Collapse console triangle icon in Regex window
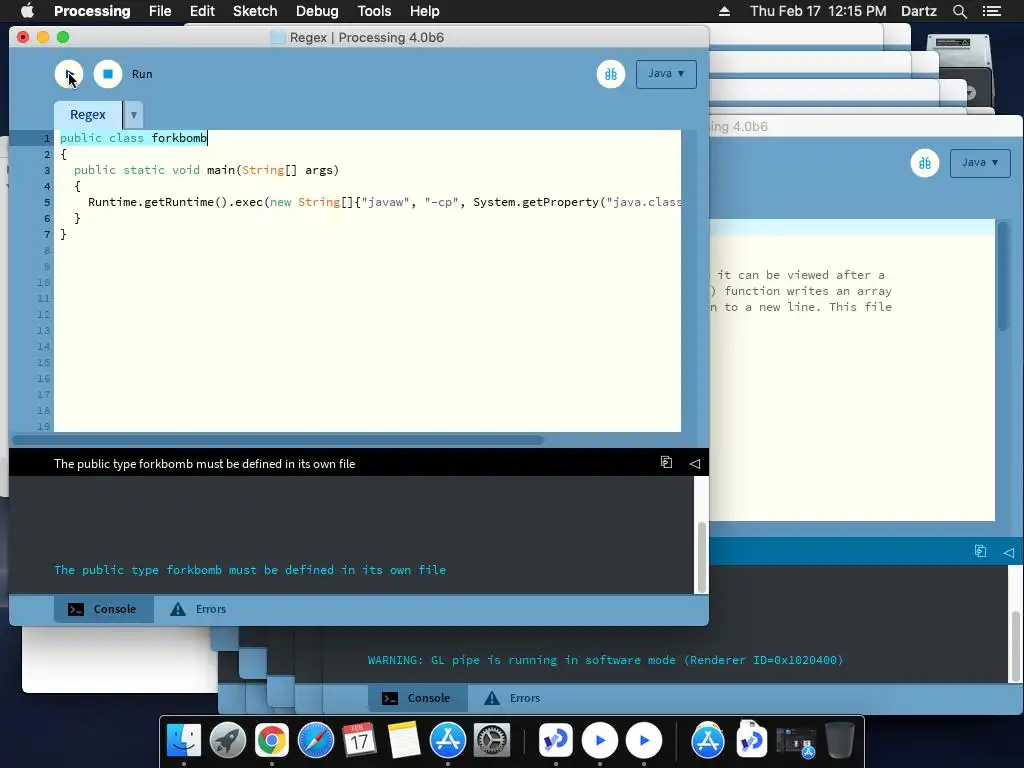The width and height of the screenshot is (1024, 768). [694, 463]
